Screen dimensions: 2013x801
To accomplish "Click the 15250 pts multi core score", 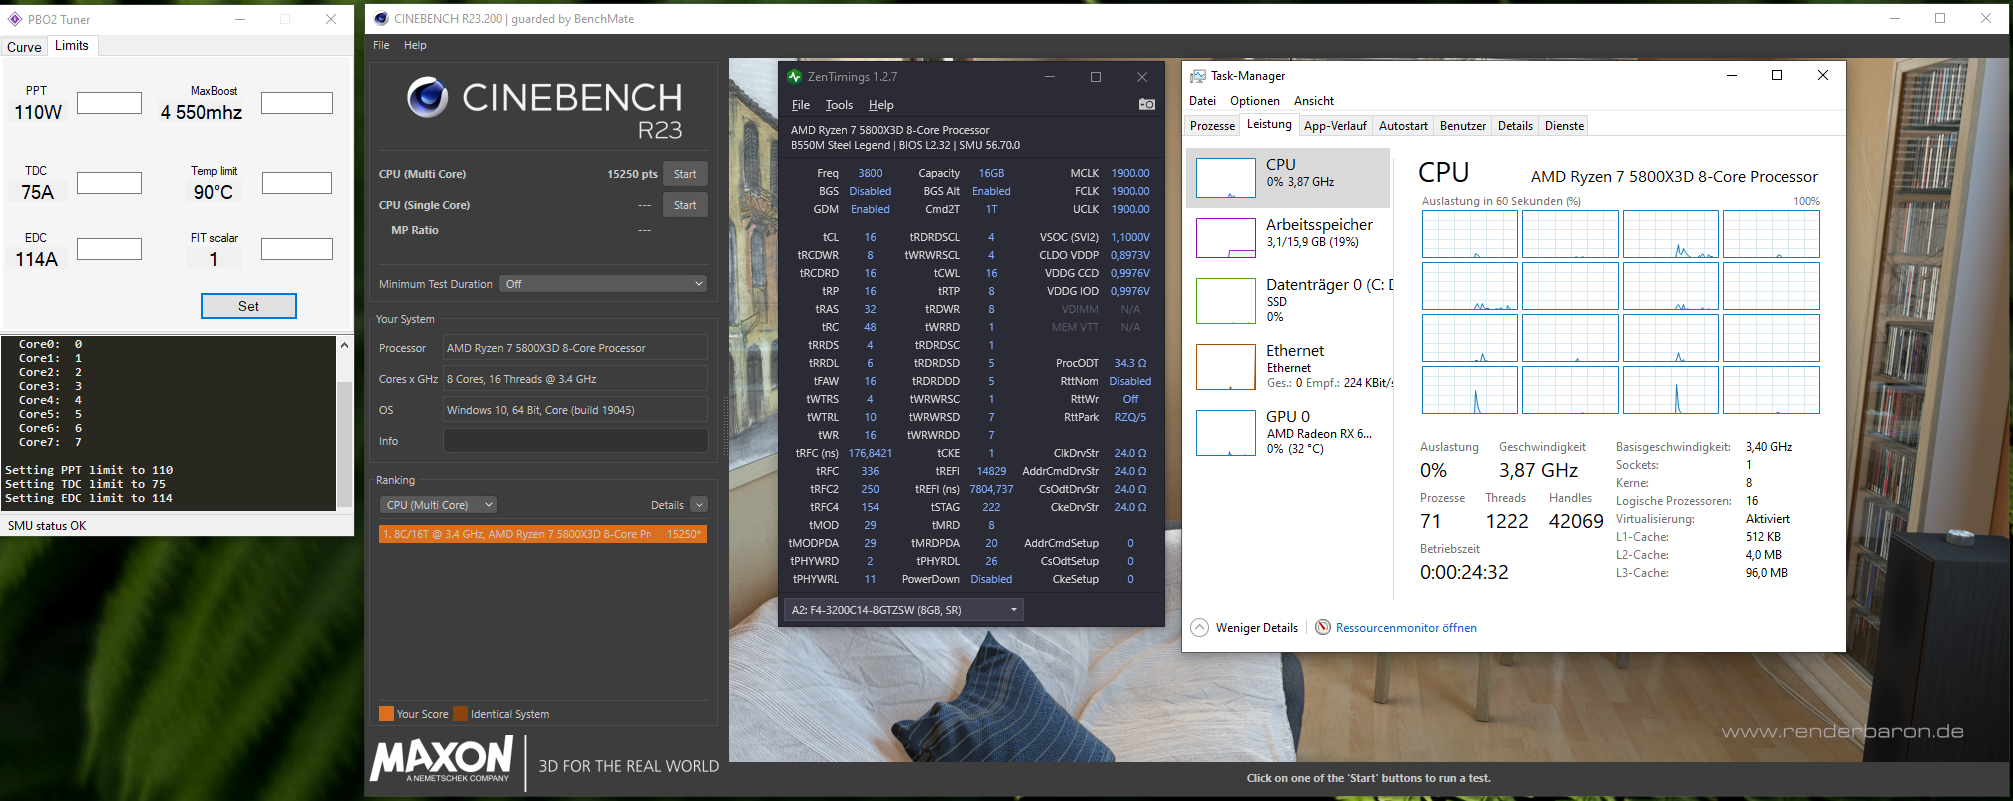I will 632,174.
